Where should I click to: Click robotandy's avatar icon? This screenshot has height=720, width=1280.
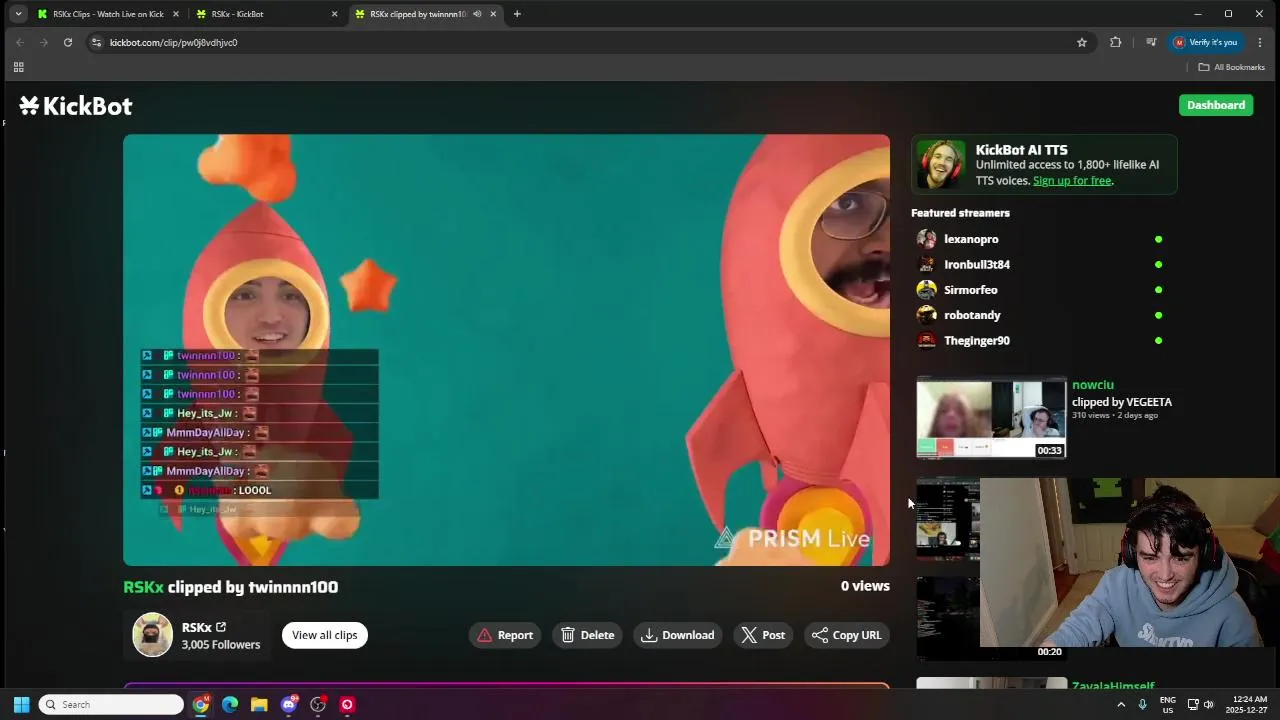[x=927, y=315]
